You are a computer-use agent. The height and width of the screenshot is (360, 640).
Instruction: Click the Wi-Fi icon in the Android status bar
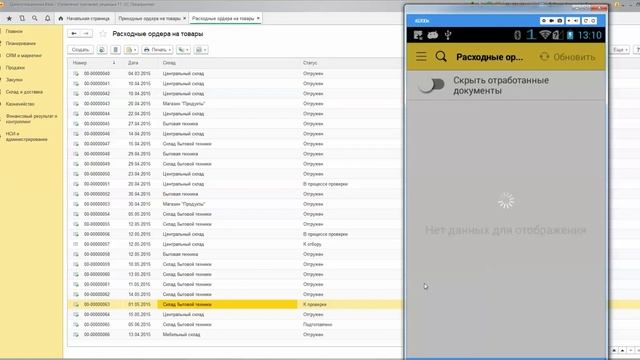544,35
